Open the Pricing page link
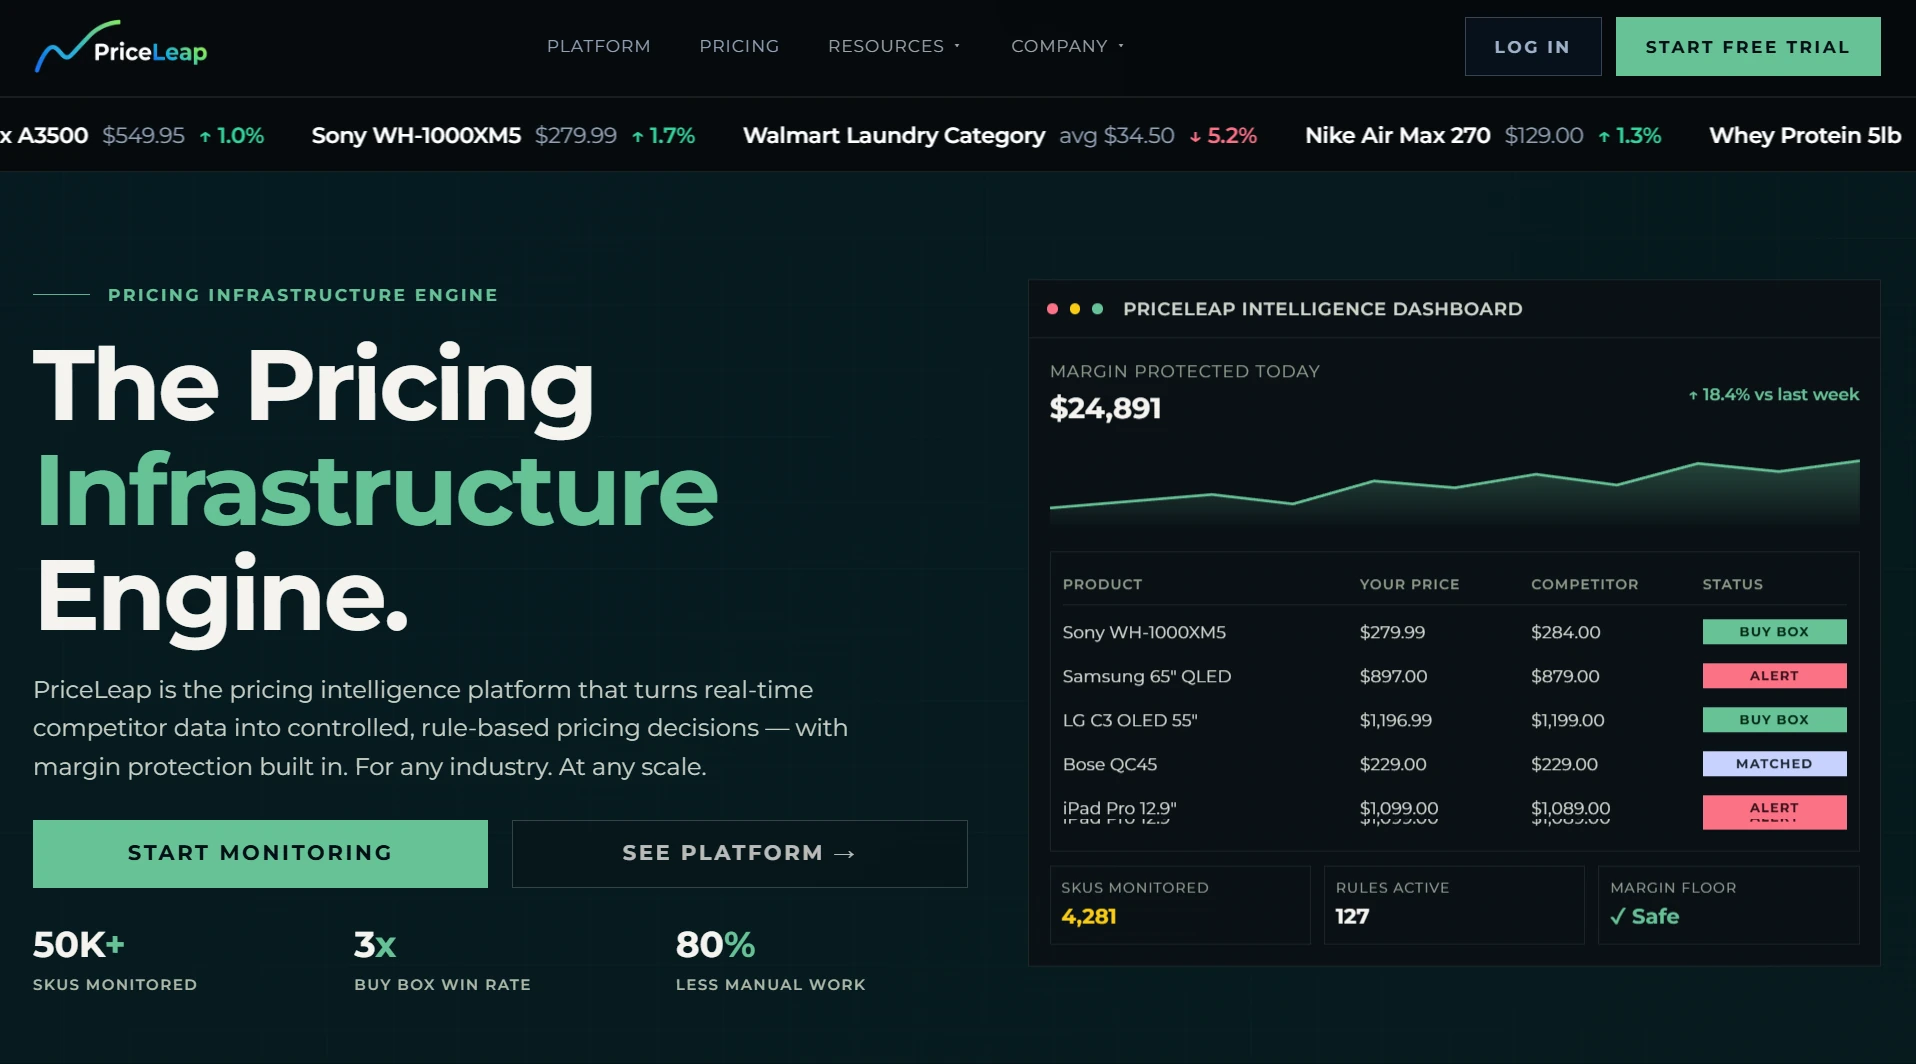This screenshot has height=1064, width=1916. tap(739, 46)
